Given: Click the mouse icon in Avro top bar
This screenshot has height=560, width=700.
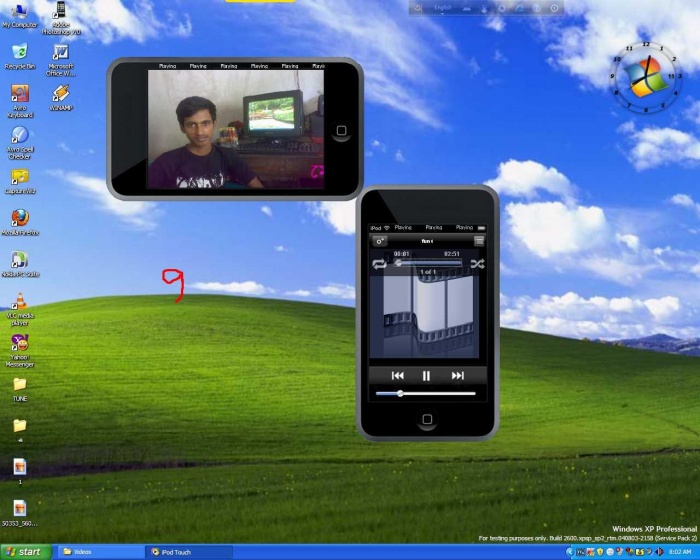Looking at the screenshot, I should point(484,8).
